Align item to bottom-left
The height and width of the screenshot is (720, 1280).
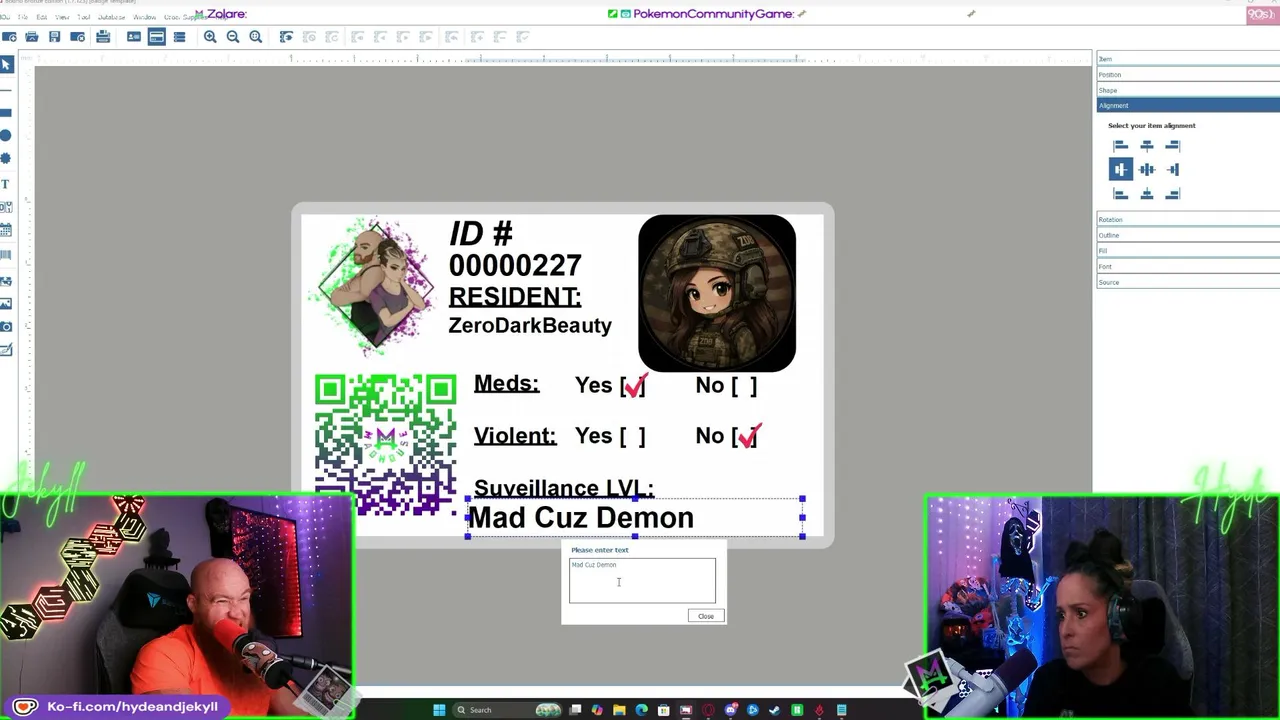(1120, 194)
